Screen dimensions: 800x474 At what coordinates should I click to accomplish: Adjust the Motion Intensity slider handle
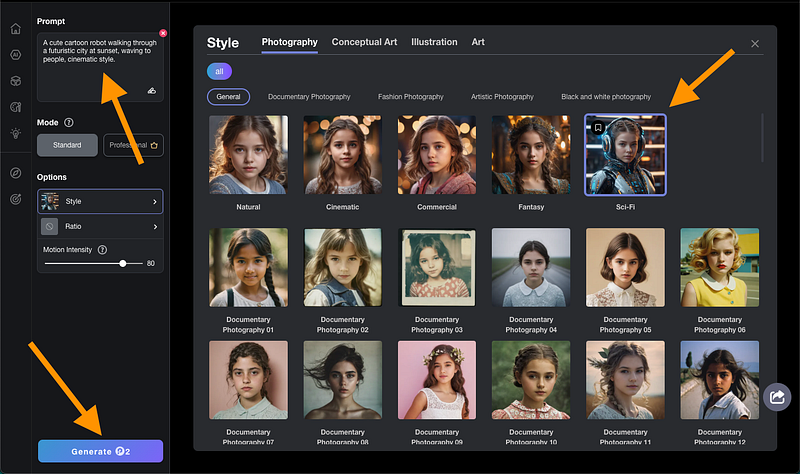point(123,263)
